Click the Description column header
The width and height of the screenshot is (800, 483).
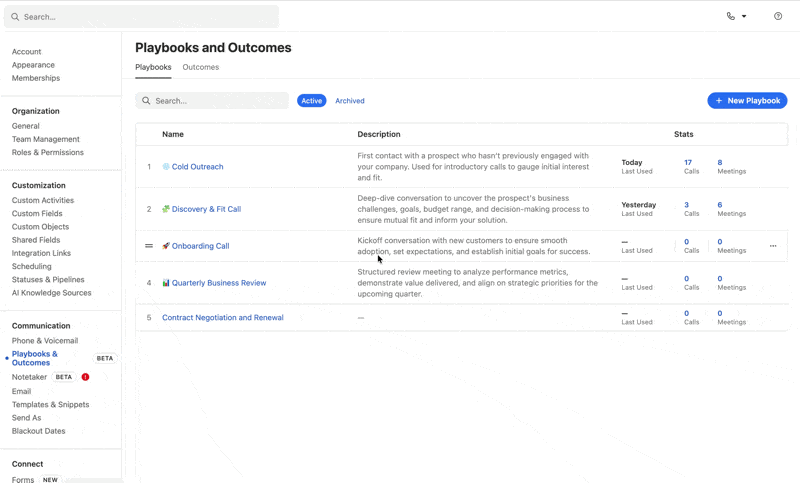[x=379, y=134]
